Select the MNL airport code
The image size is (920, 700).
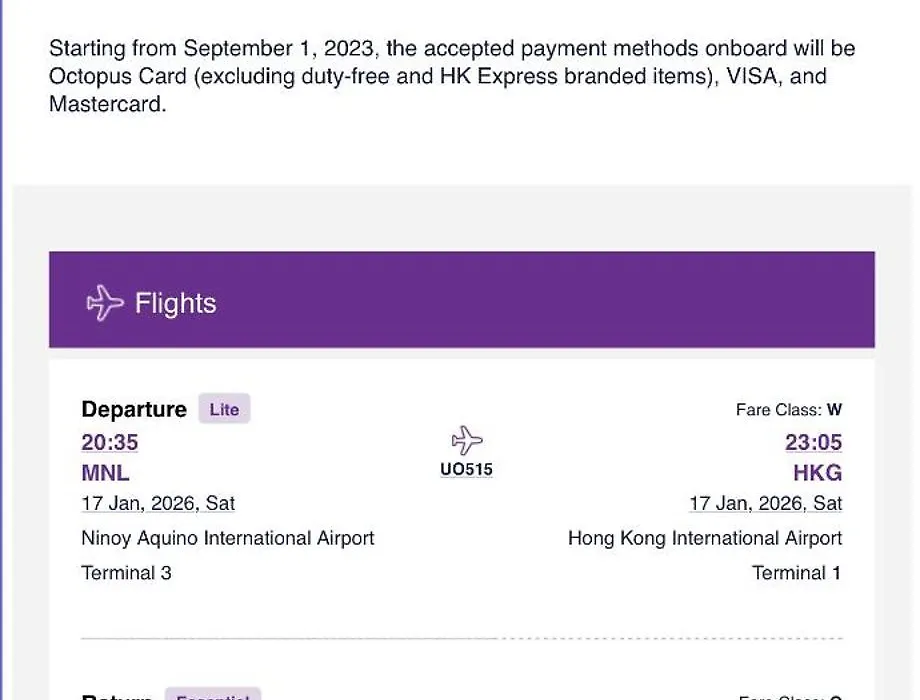(x=105, y=472)
